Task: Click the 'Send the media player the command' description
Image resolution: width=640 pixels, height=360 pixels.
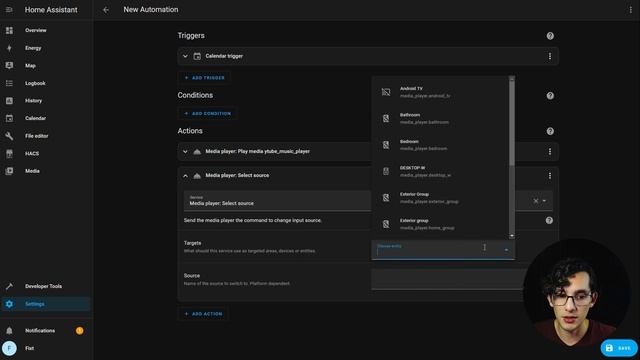Action: pyautogui.click(x=253, y=220)
